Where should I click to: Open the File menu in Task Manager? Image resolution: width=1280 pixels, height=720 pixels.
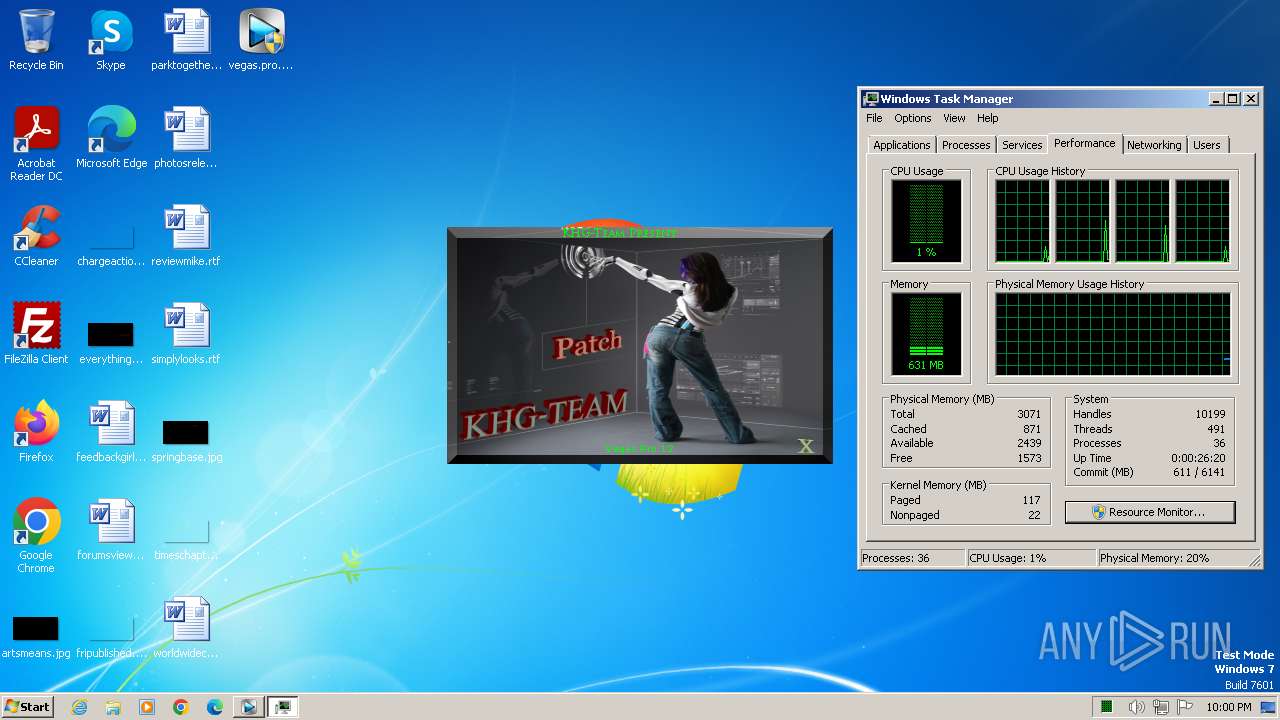(x=874, y=118)
